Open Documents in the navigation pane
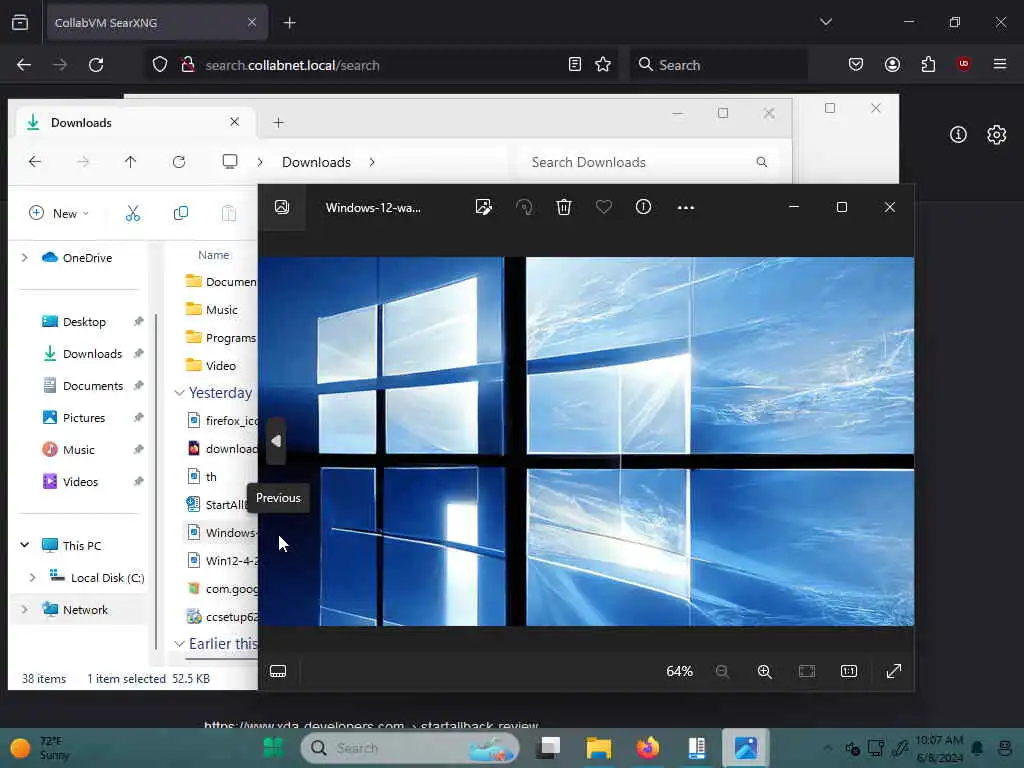Screen dimensions: 1024x768 [93, 385]
